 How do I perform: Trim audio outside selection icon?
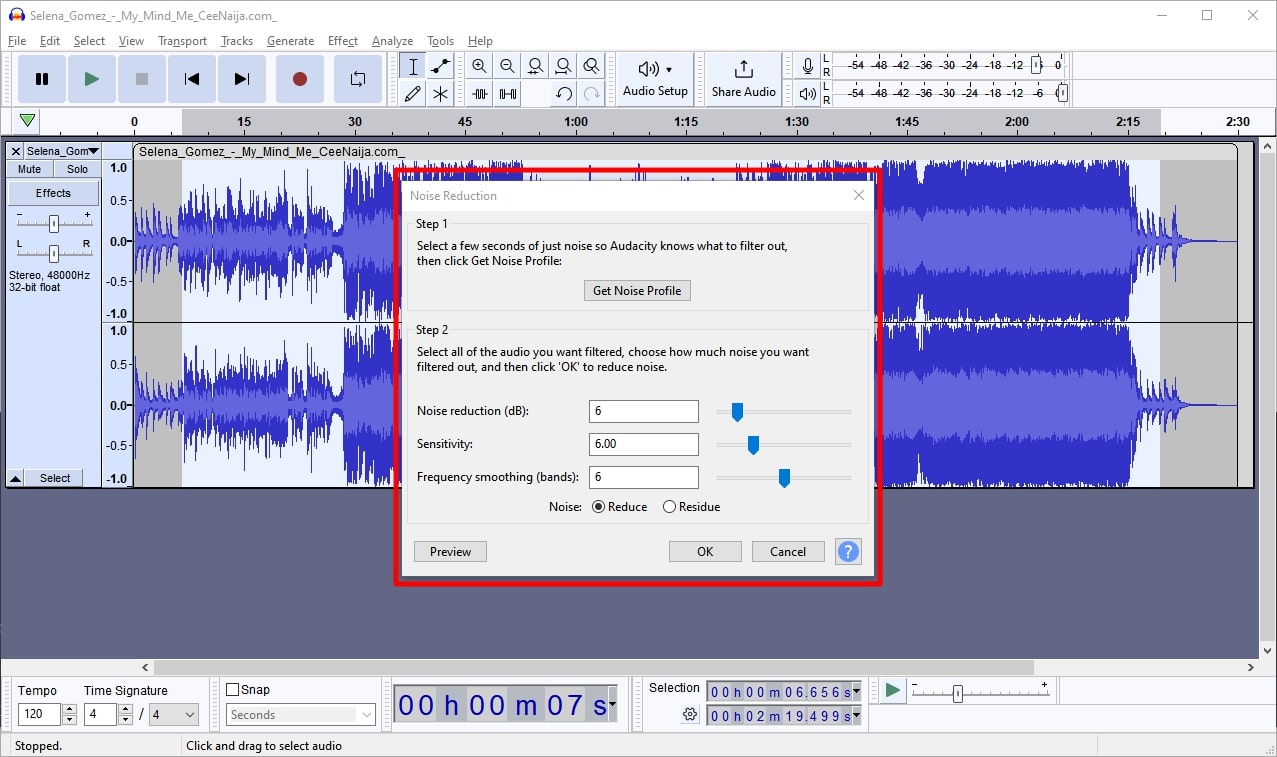(x=480, y=94)
